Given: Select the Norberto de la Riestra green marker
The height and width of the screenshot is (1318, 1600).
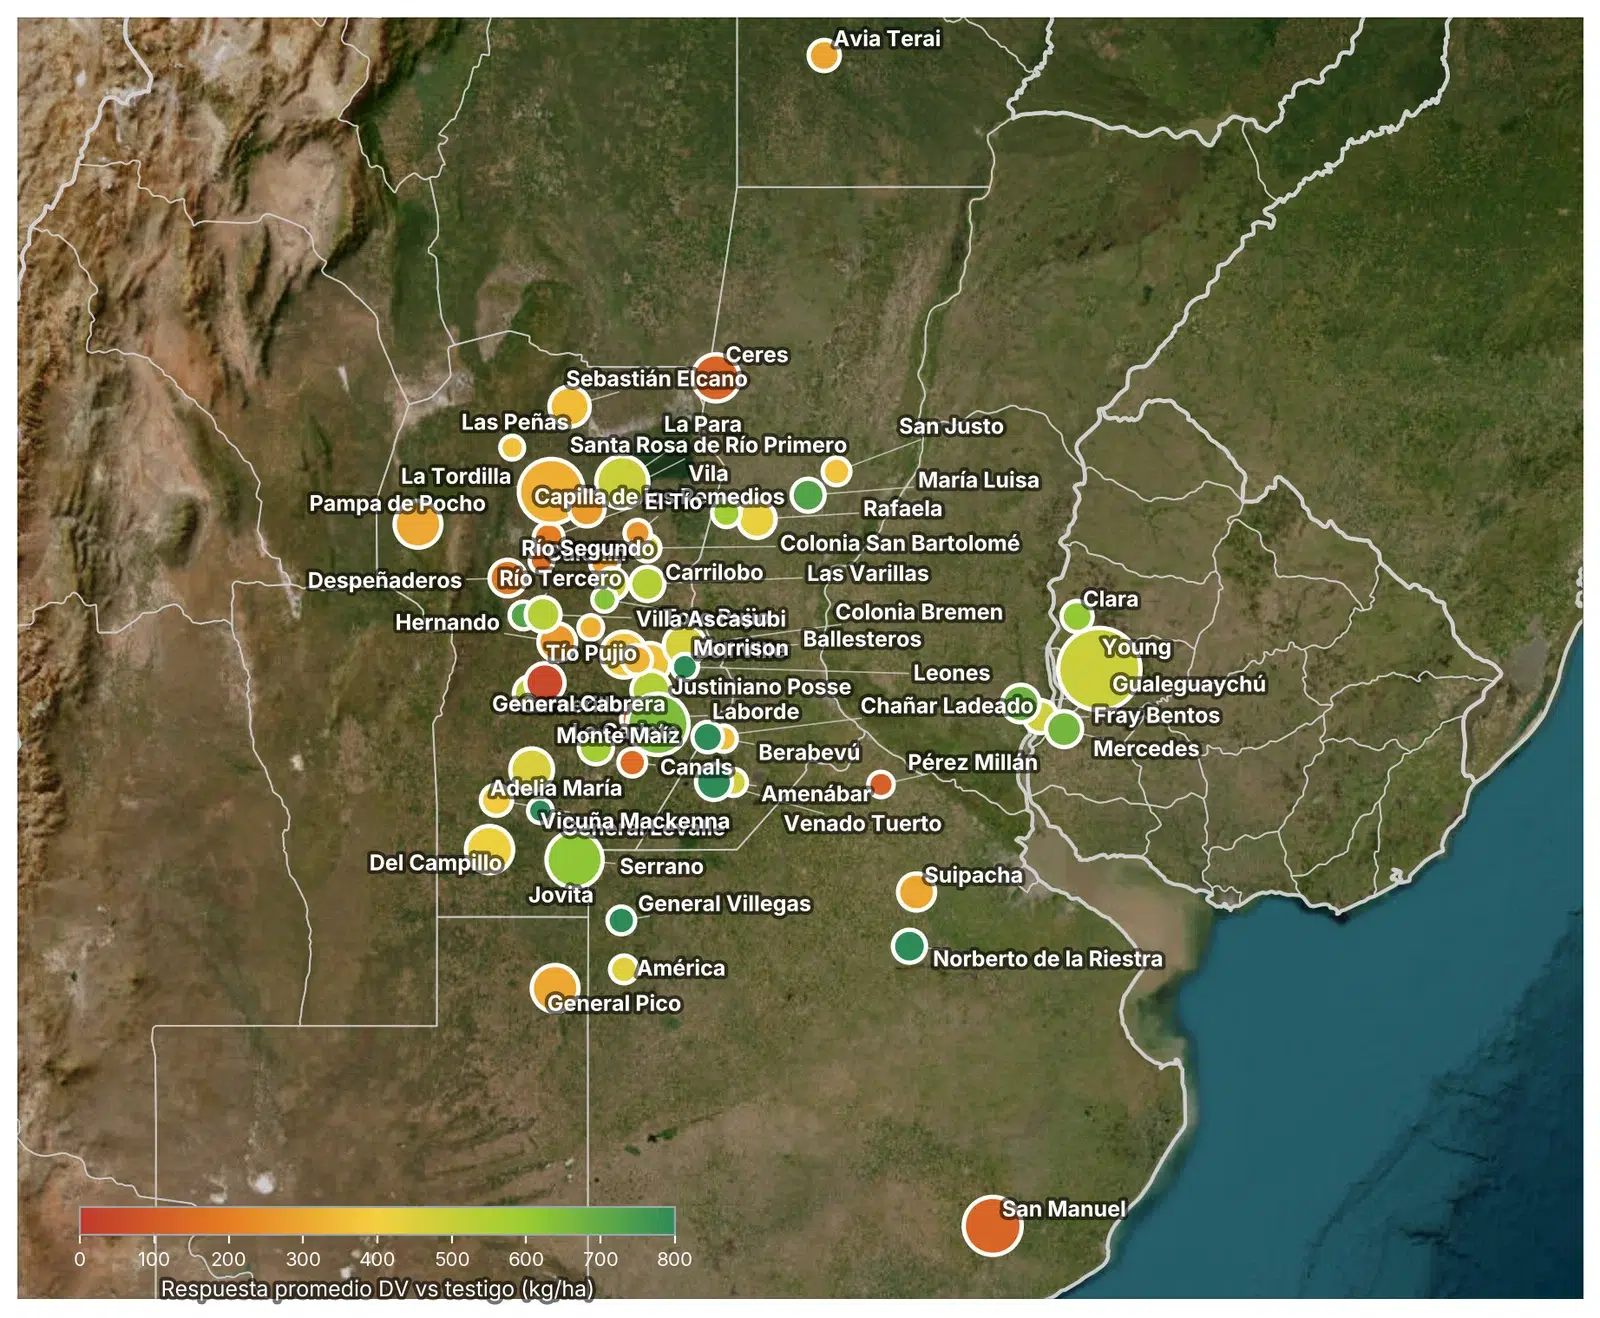Looking at the screenshot, I should click(909, 945).
